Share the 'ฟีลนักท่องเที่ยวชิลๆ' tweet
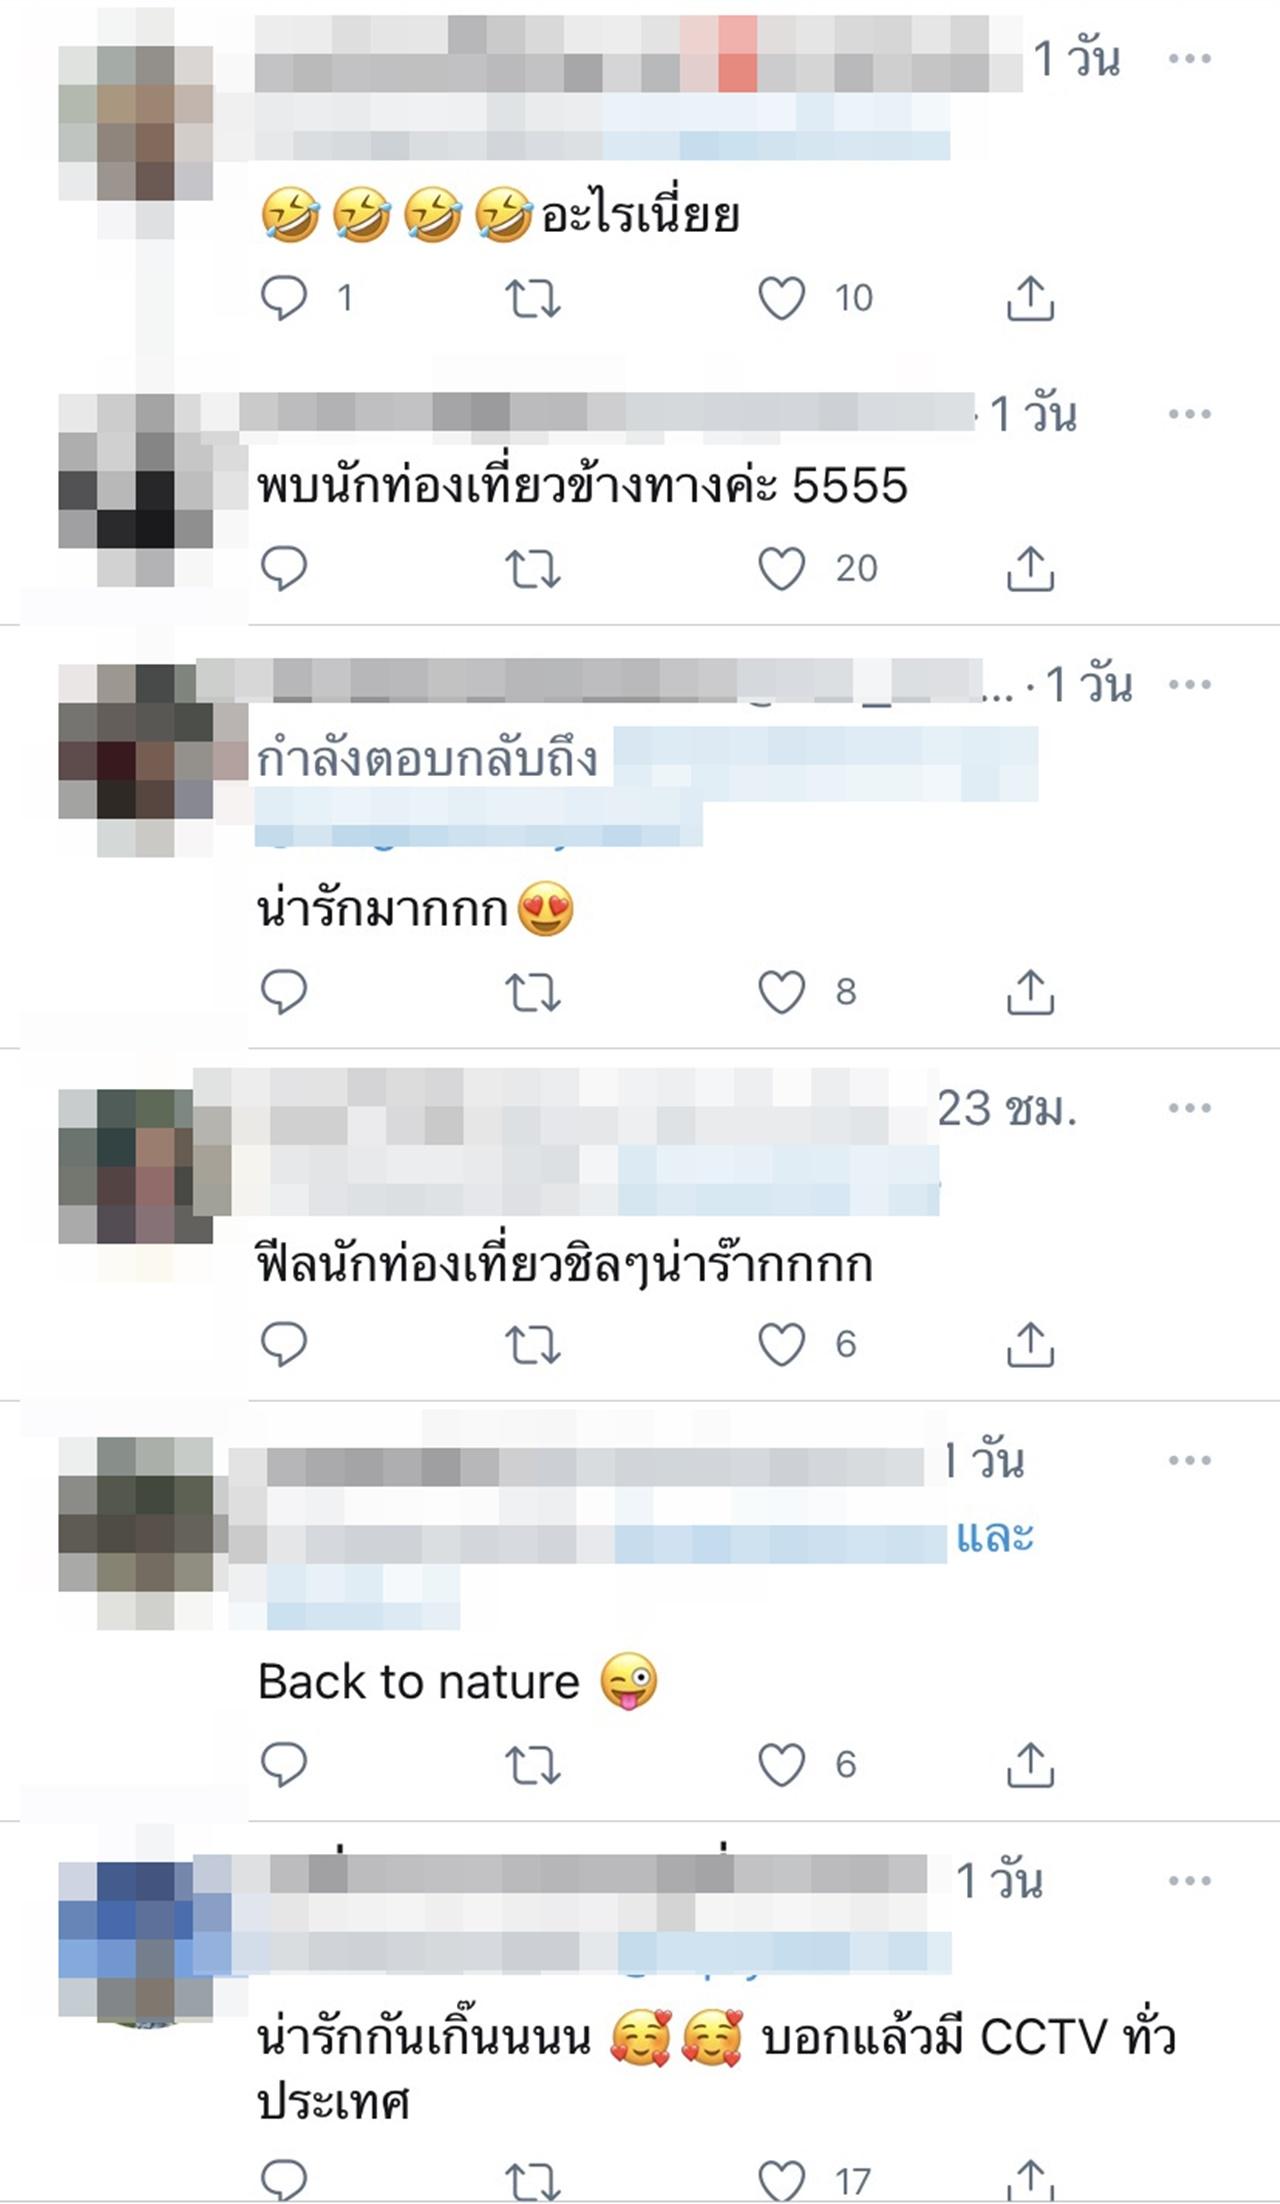The height and width of the screenshot is (2204, 1280). coord(1030,1344)
